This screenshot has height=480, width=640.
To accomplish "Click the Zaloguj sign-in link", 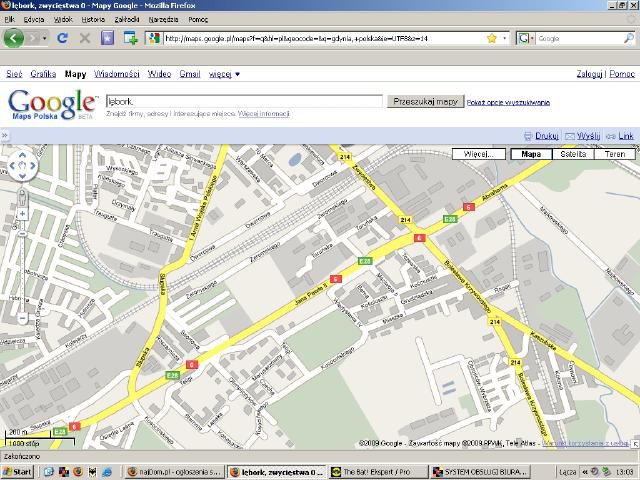I will [x=589, y=74].
